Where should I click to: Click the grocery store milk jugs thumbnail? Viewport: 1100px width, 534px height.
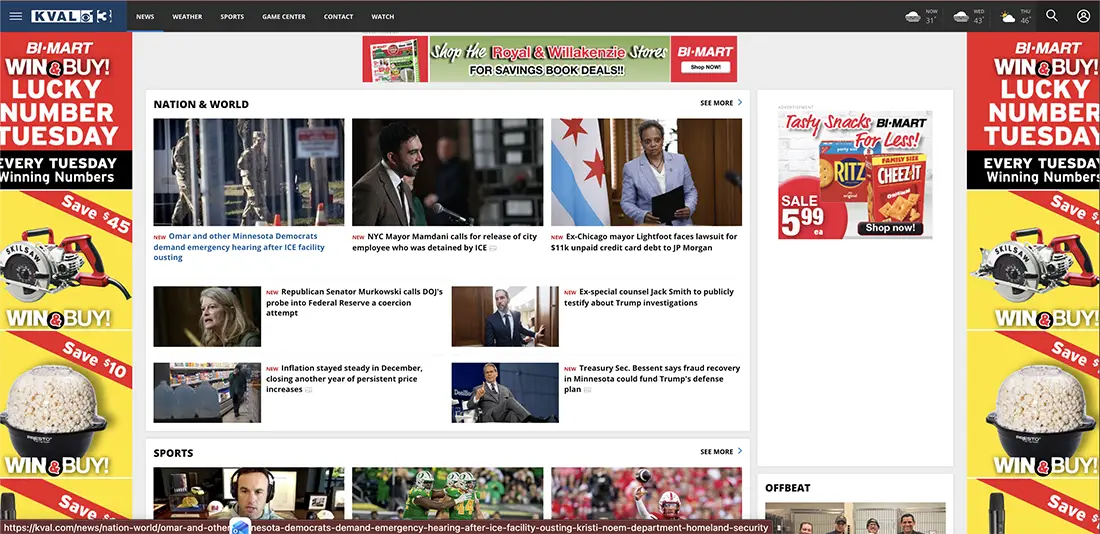pyautogui.click(x=207, y=393)
